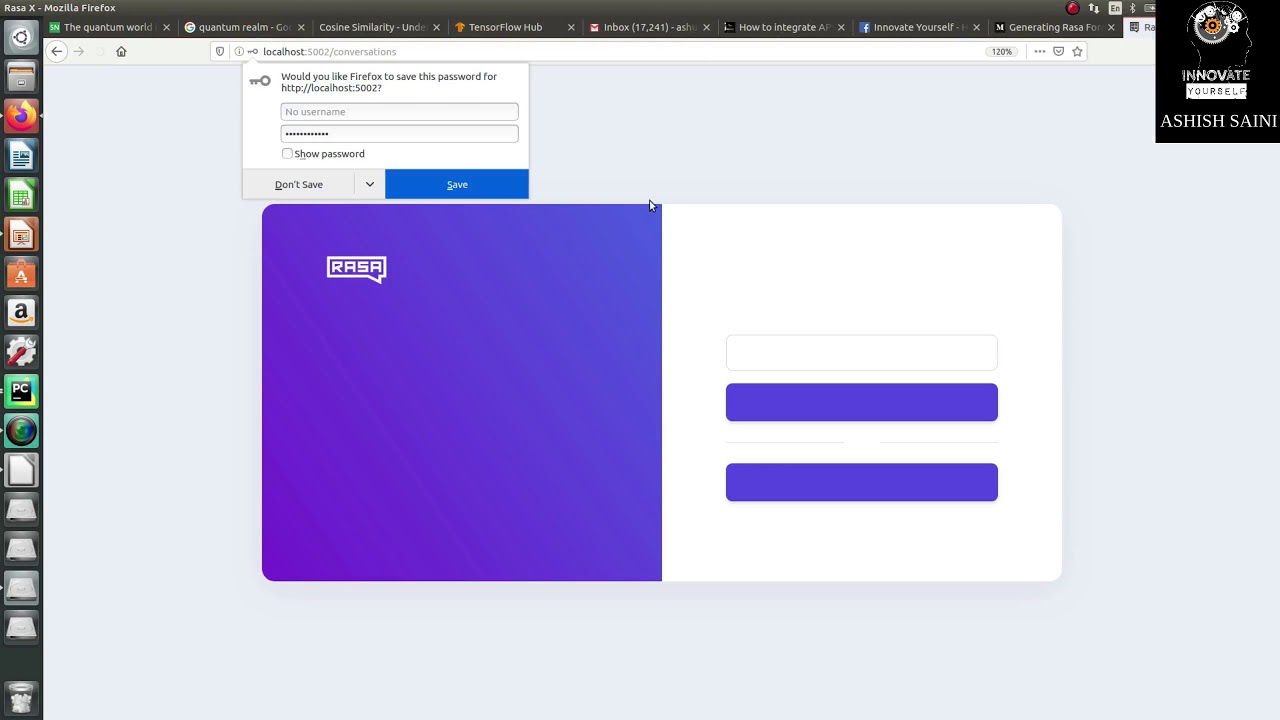Click the Rasa login password input box
The height and width of the screenshot is (720, 1280).
coord(862,353)
